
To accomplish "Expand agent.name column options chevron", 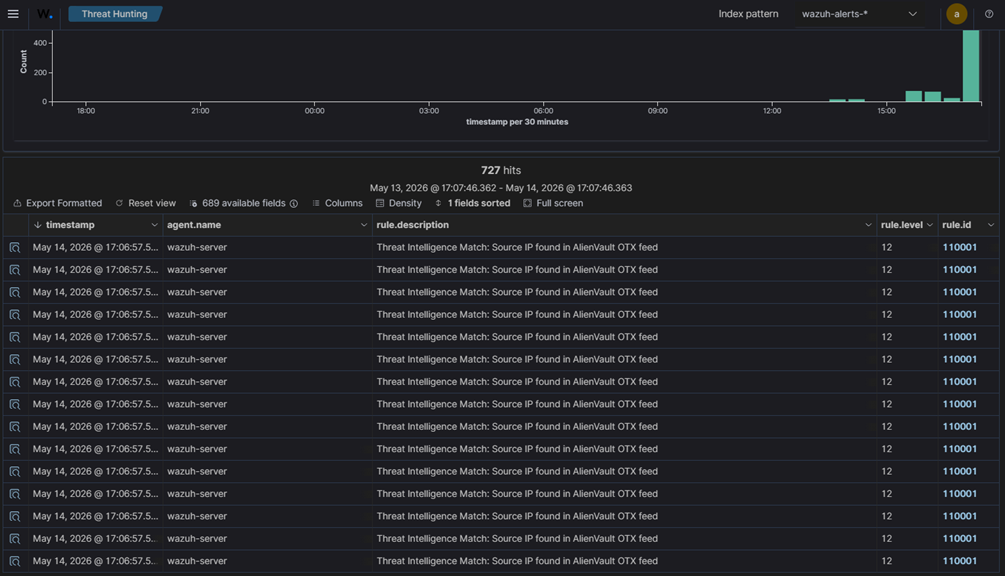I will (363, 225).
